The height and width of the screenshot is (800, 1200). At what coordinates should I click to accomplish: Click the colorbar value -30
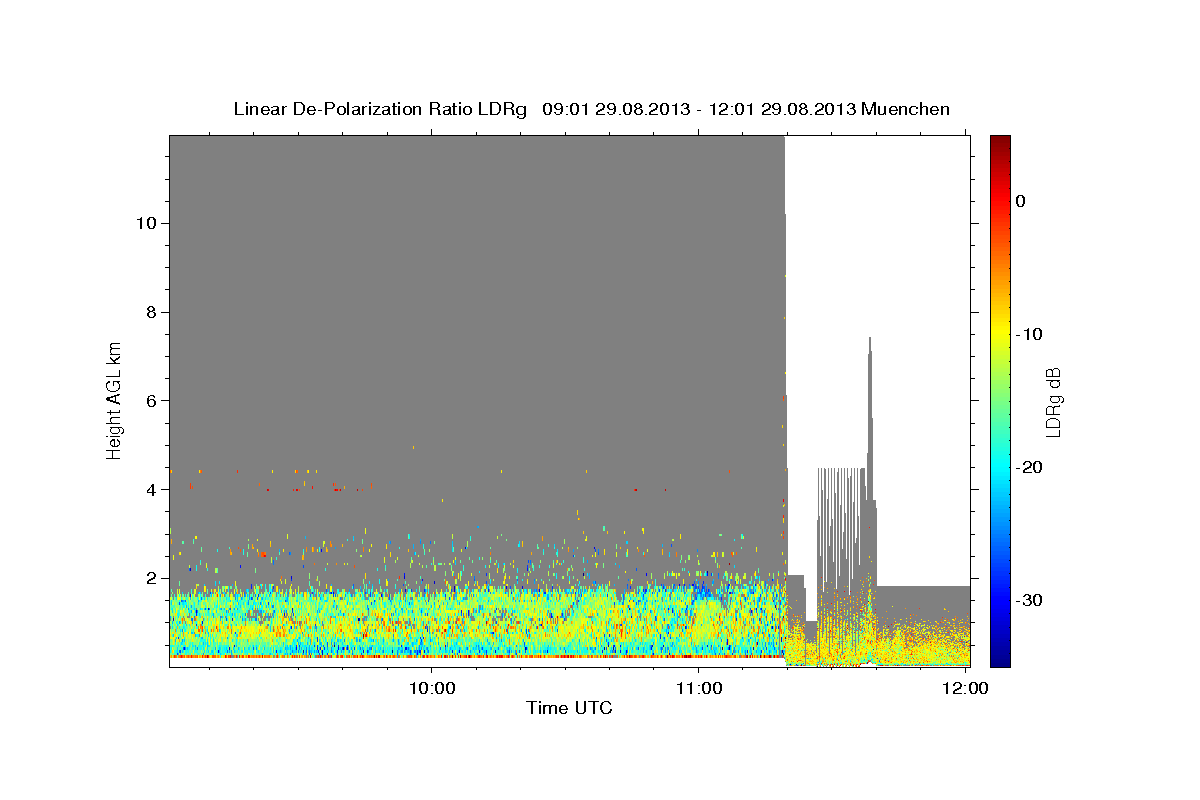[x=1030, y=600]
